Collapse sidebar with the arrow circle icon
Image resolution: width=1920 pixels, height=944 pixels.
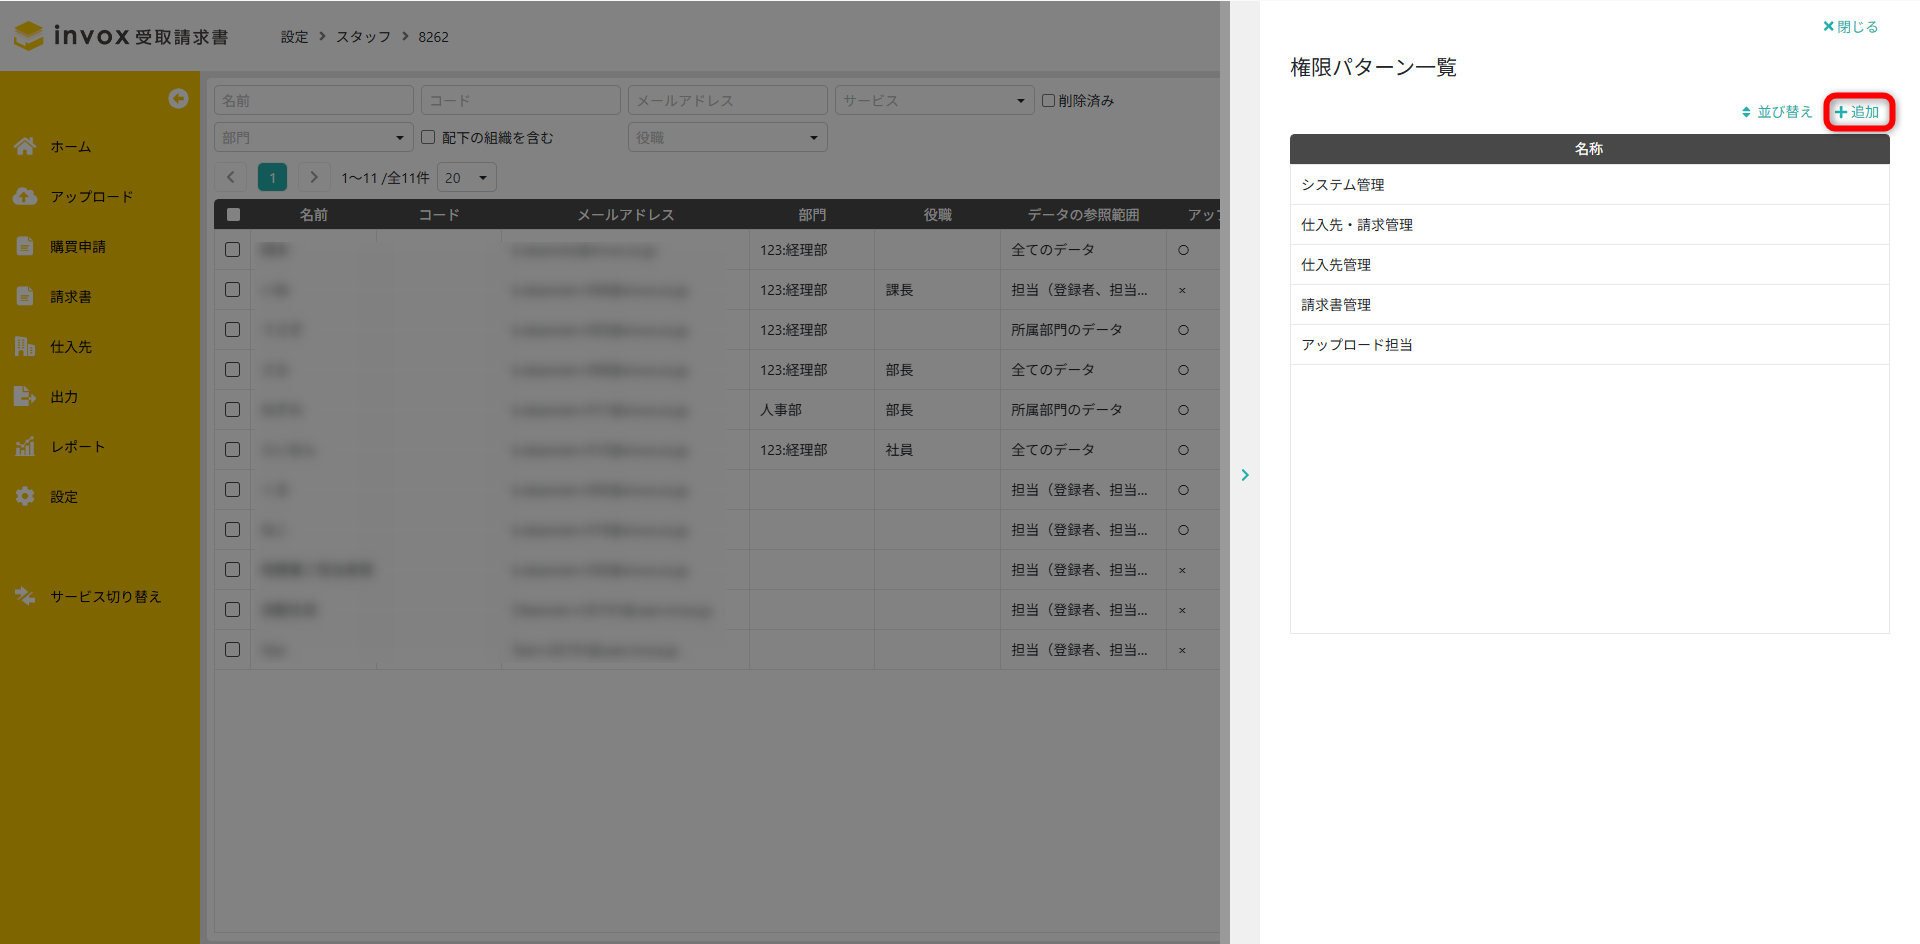(x=178, y=98)
